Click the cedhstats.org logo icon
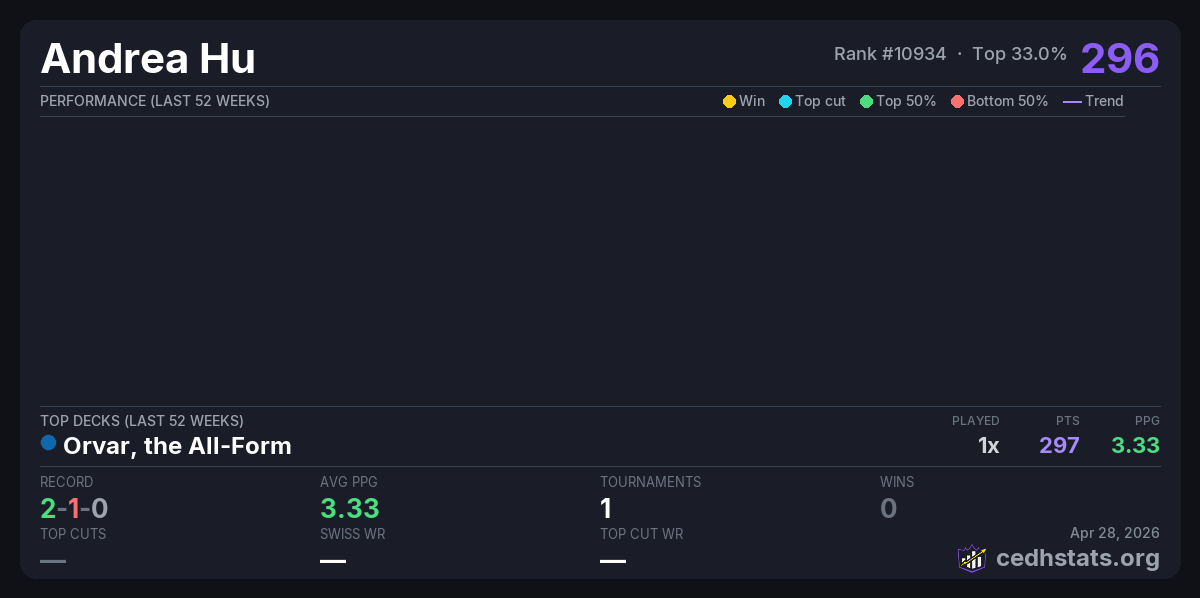The image size is (1200, 598). [972, 558]
